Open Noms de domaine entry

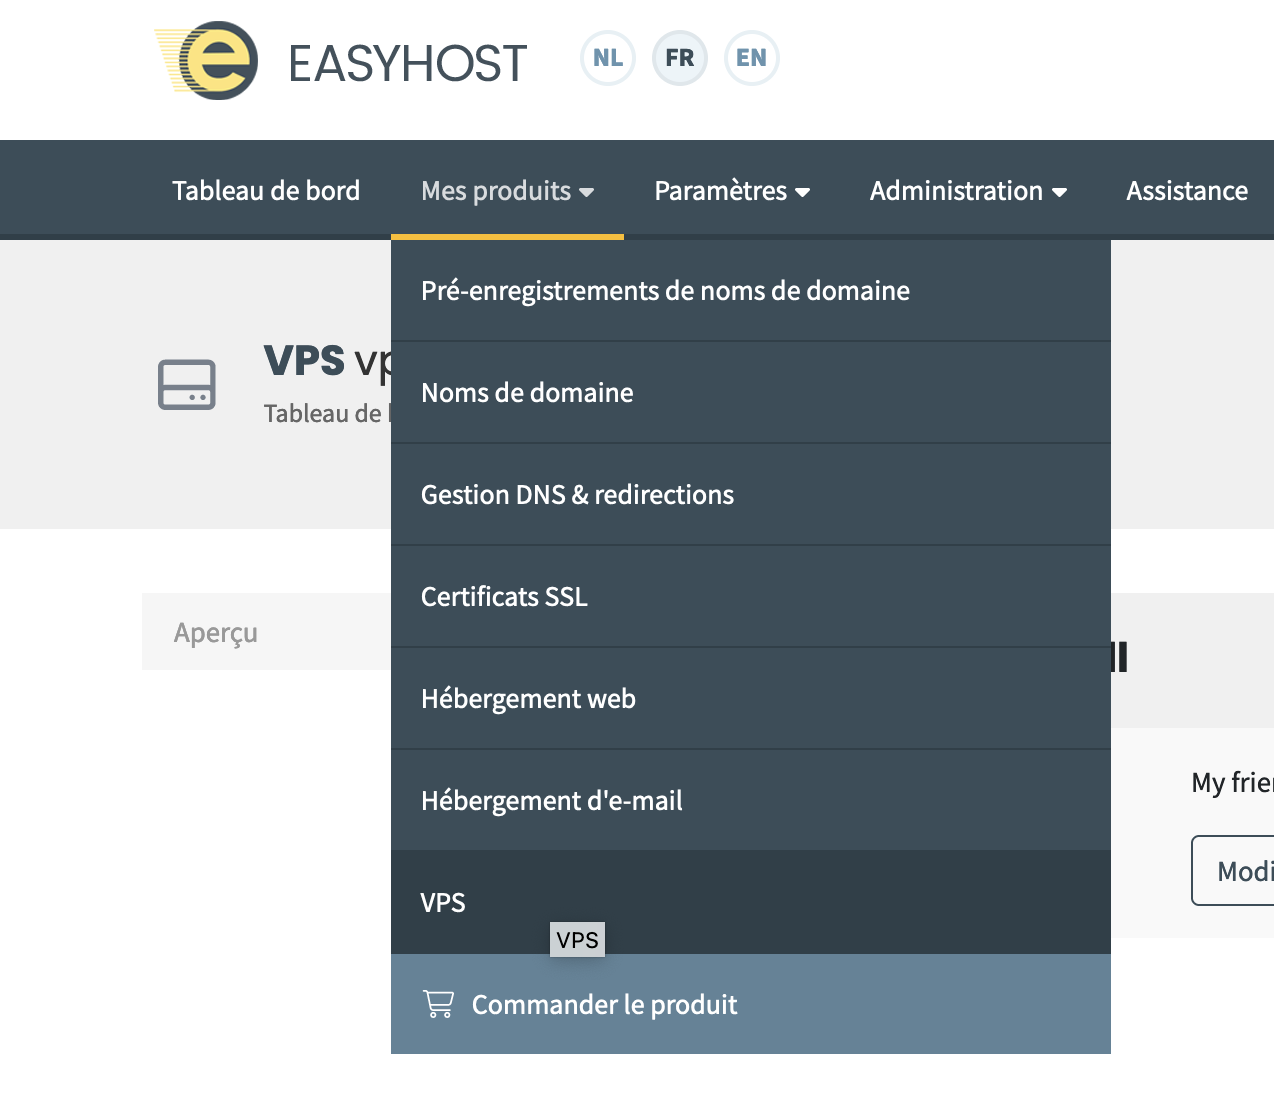point(527,393)
